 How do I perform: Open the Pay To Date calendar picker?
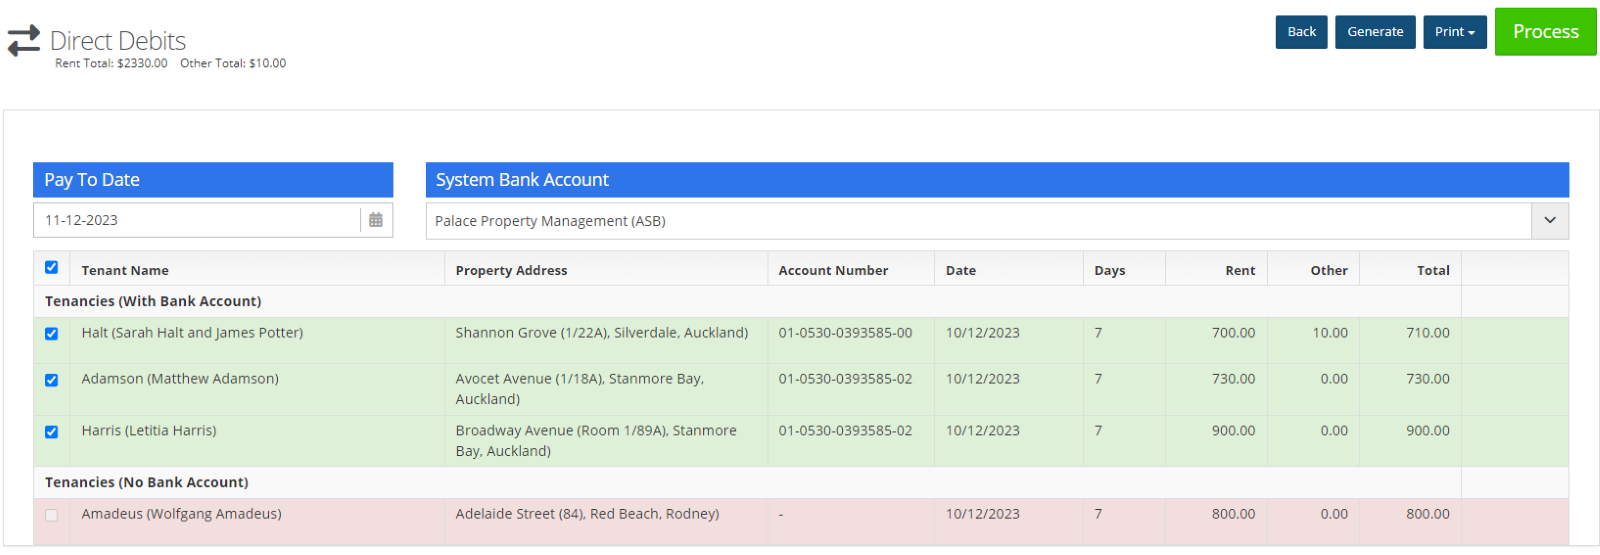coord(376,220)
